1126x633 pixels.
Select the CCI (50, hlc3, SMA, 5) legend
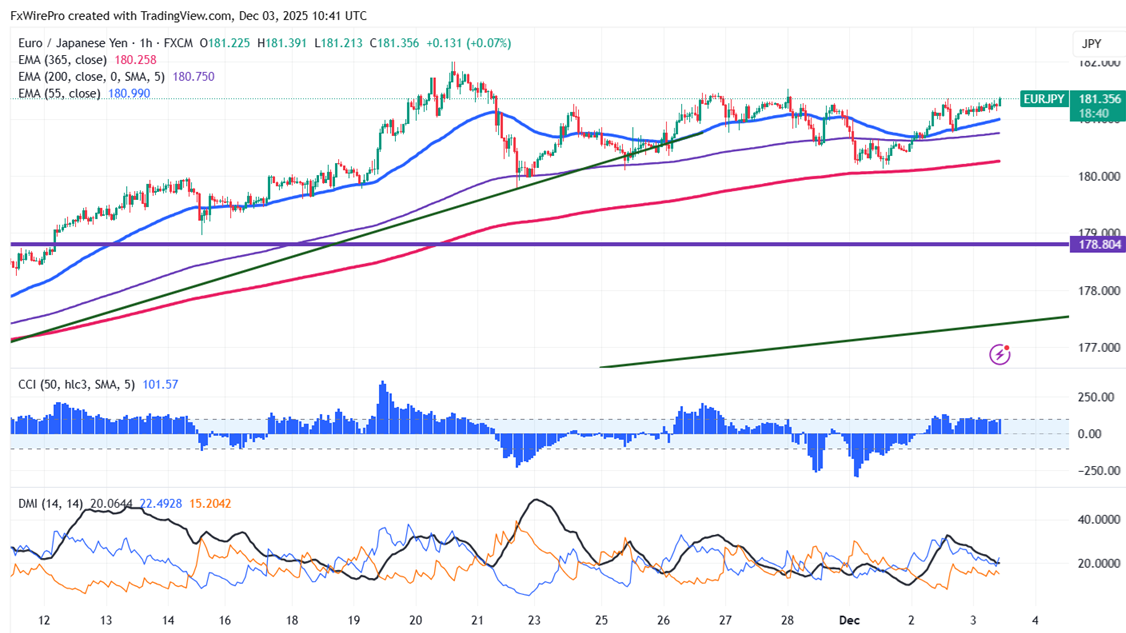pyautogui.click(x=76, y=384)
